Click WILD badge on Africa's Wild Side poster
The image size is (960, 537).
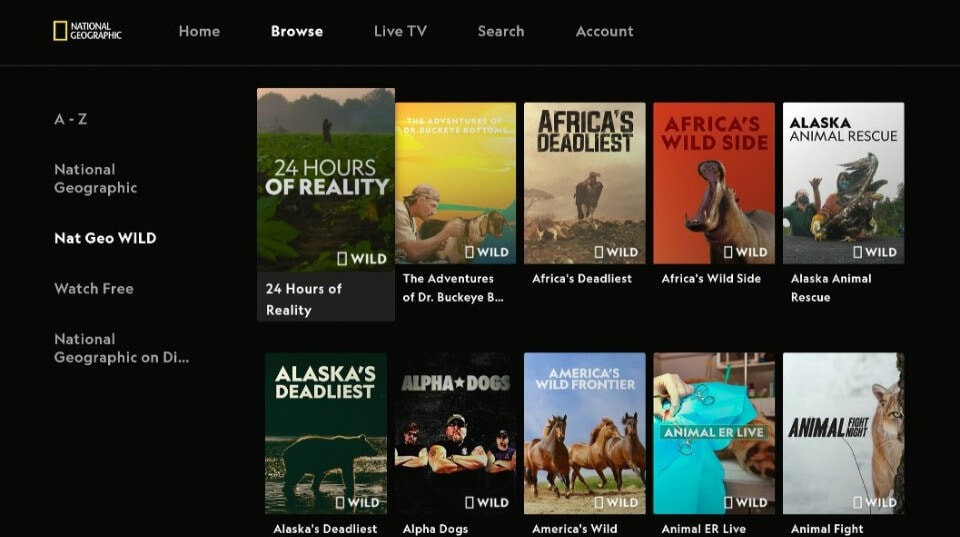(x=746, y=252)
